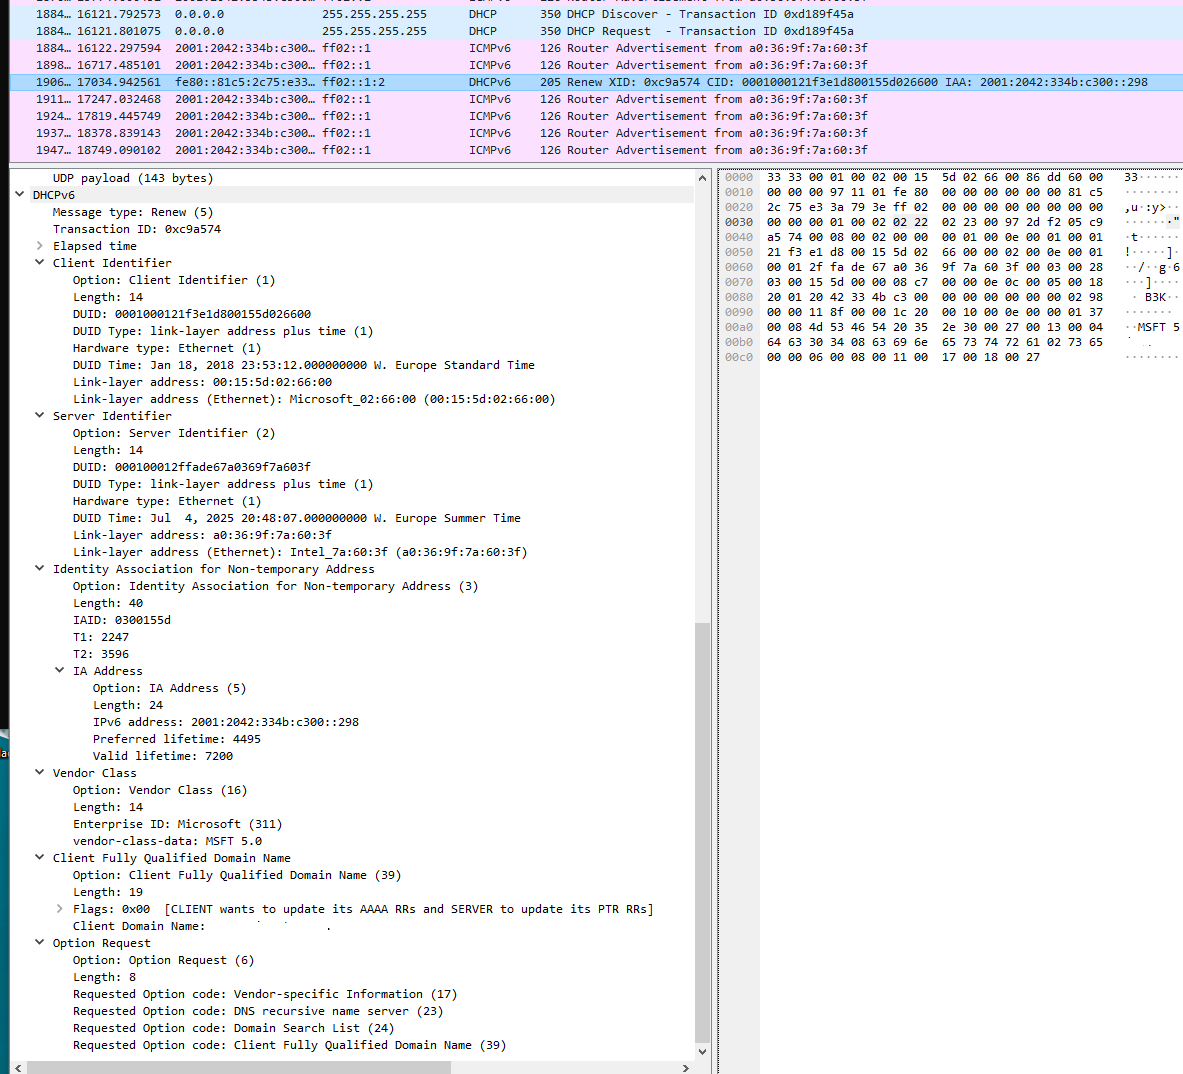This screenshot has width=1183, height=1074.
Task: Select vendor-class-data: MSFT 5.0 field
Action: tap(167, 841)
